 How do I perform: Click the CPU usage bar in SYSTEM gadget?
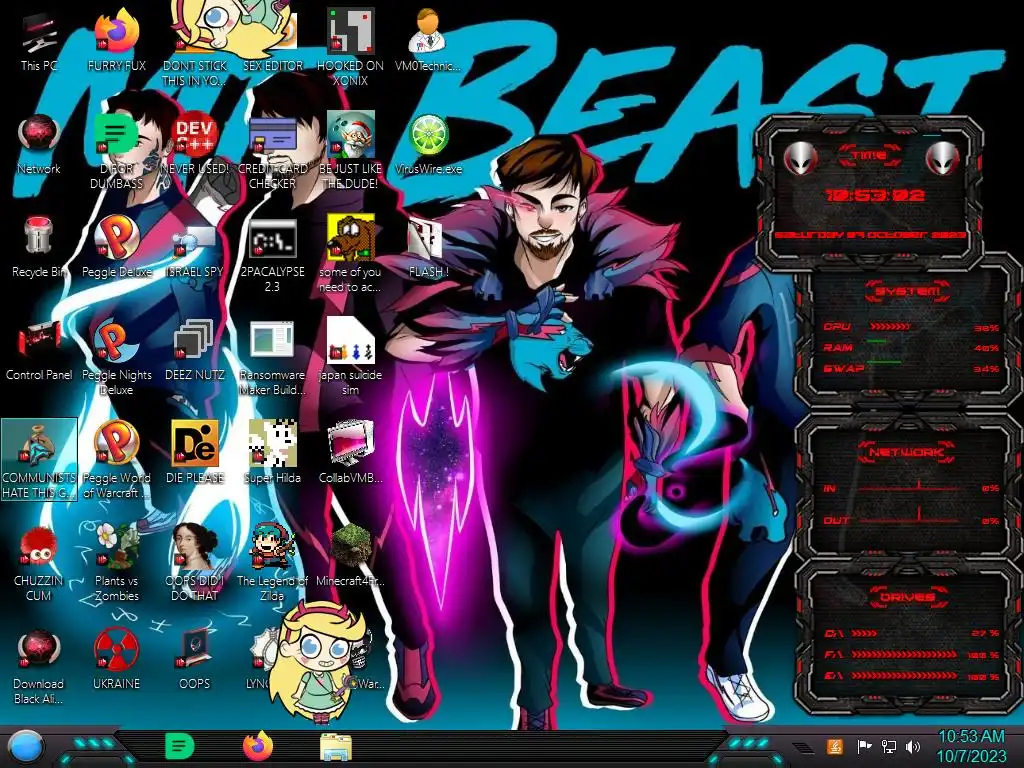point(889,326)
